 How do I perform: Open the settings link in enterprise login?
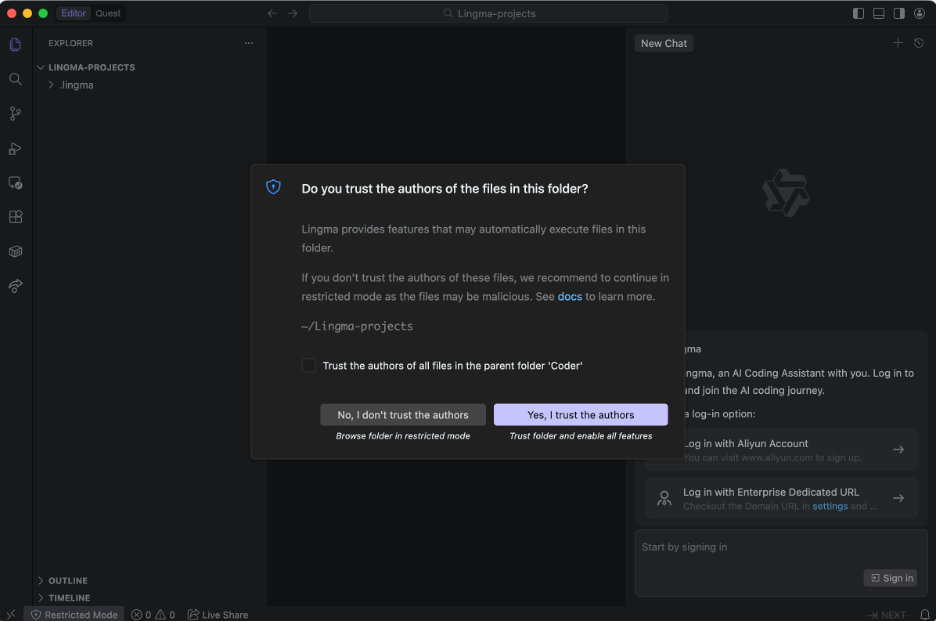pos(830,506)
